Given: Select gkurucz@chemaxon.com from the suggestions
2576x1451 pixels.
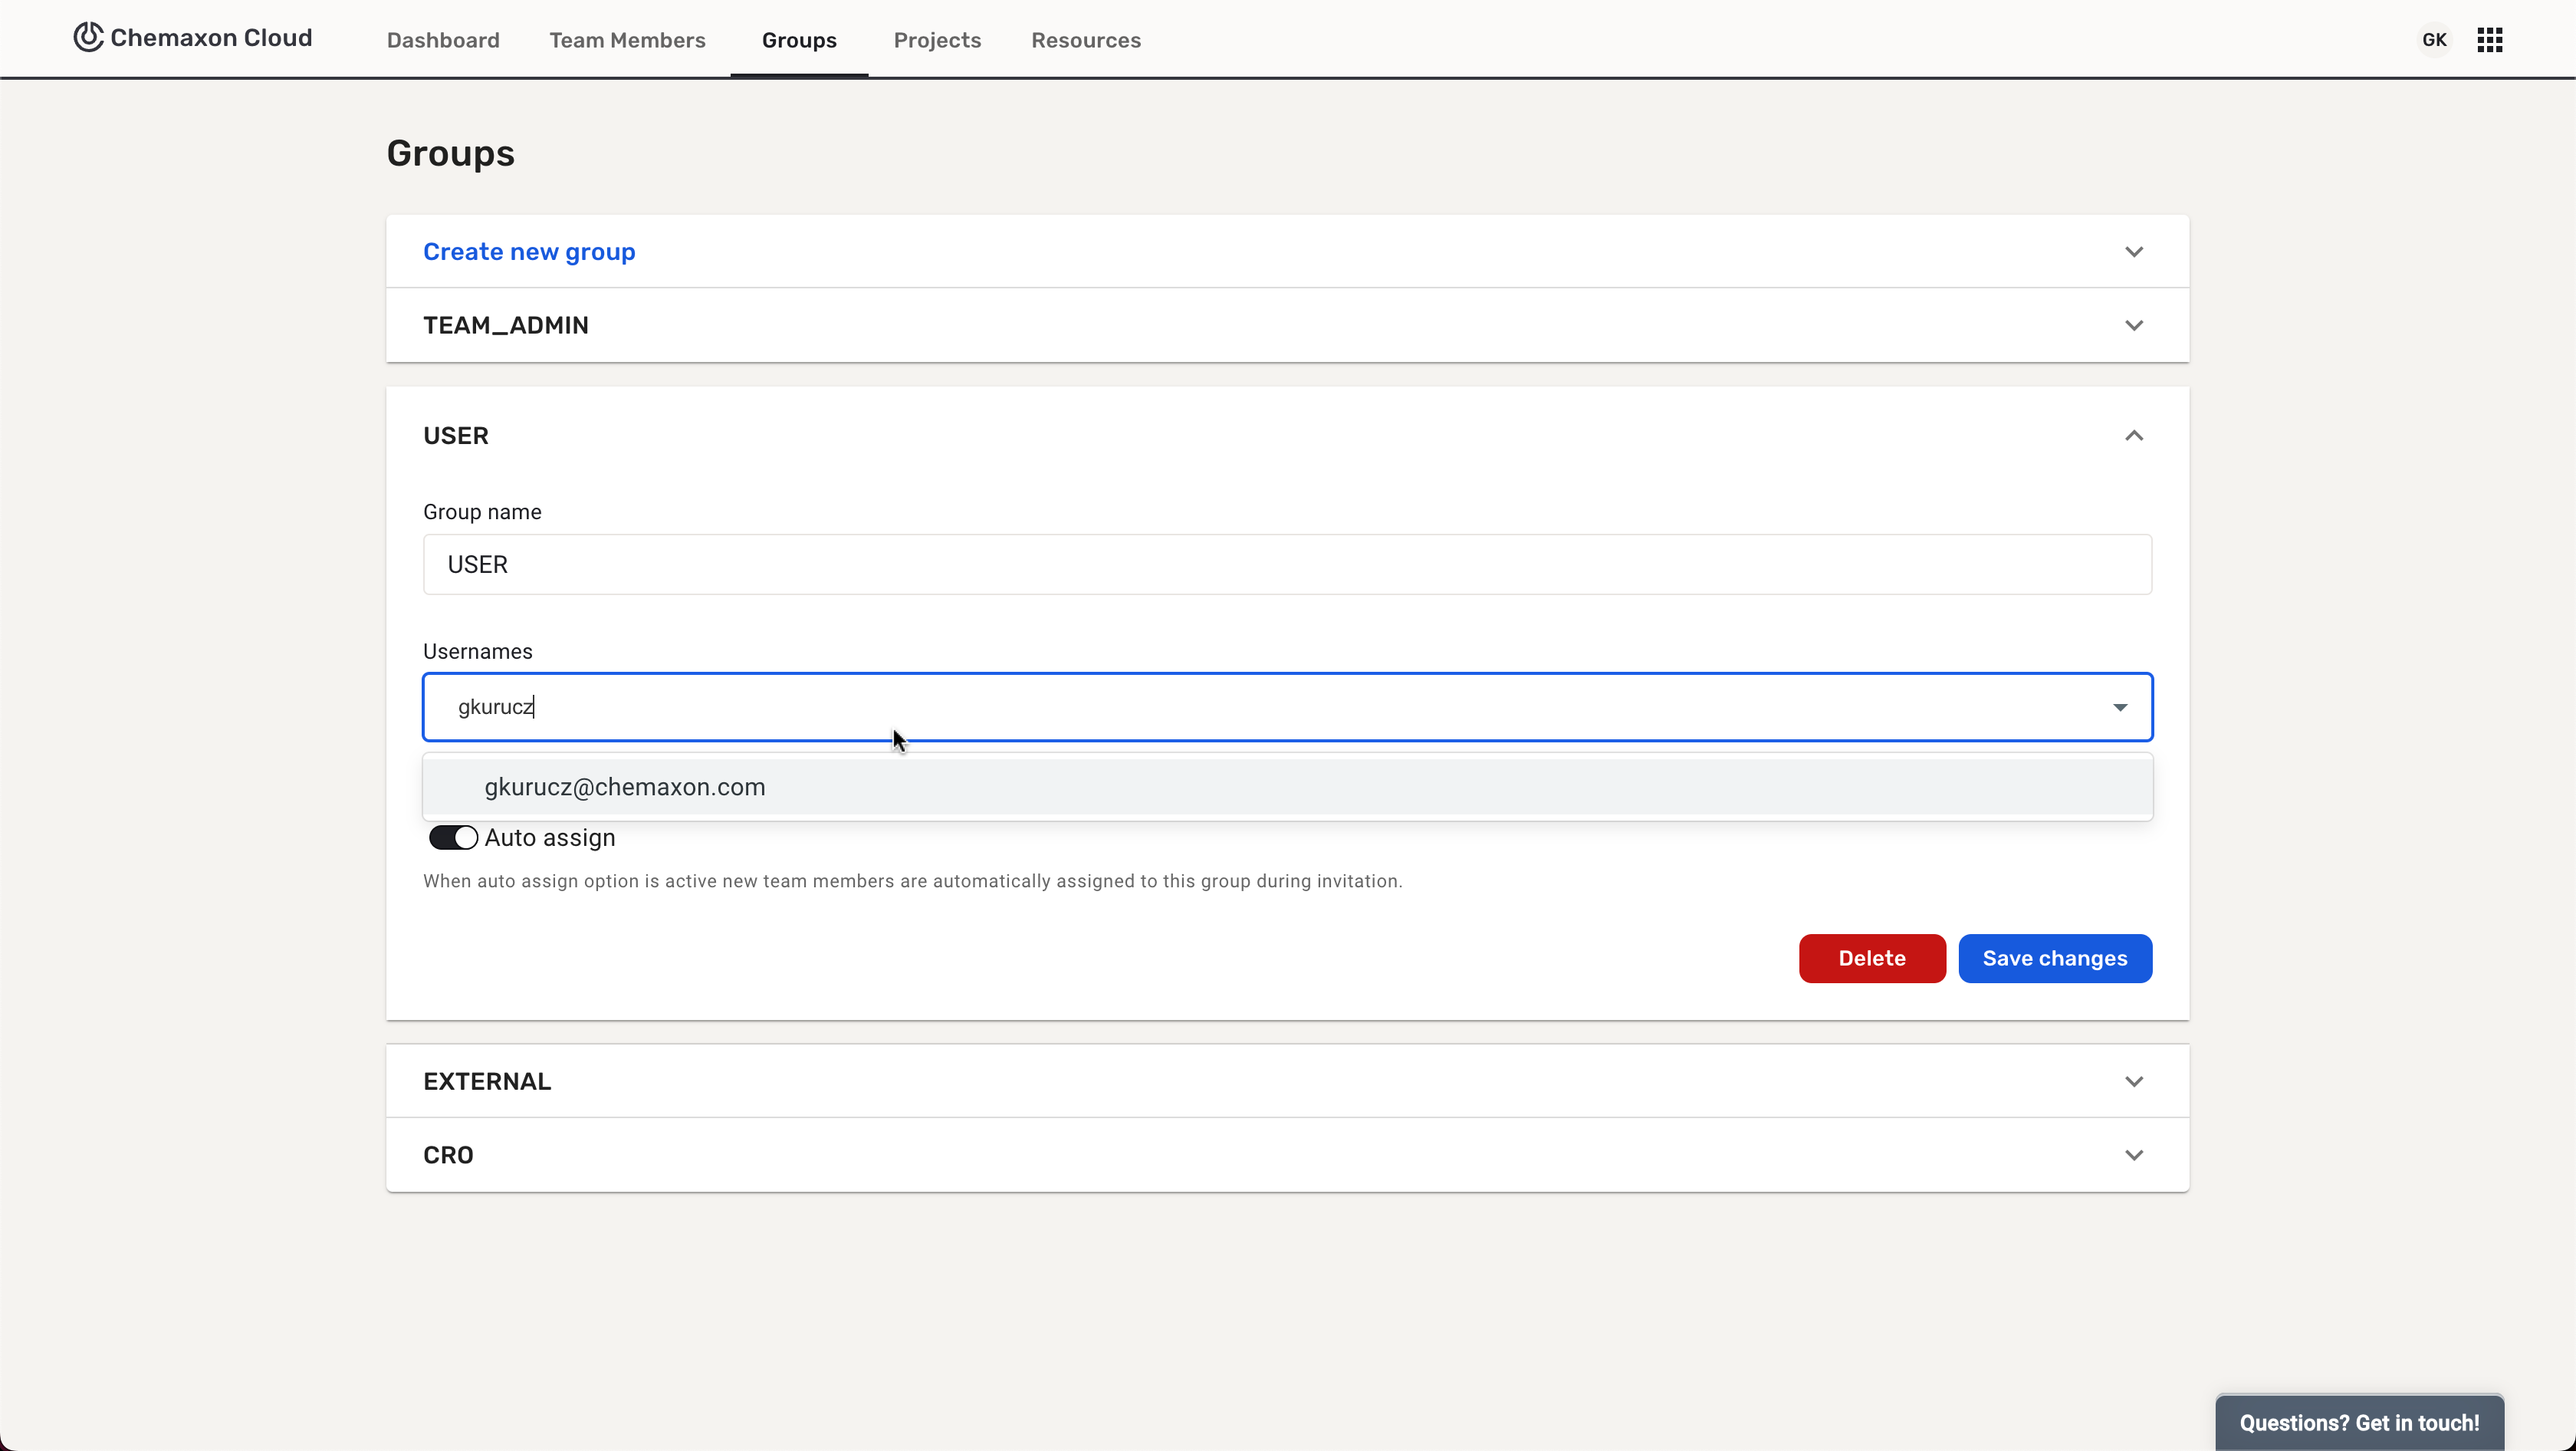Looking at the screenshot, I should (625, 788).
